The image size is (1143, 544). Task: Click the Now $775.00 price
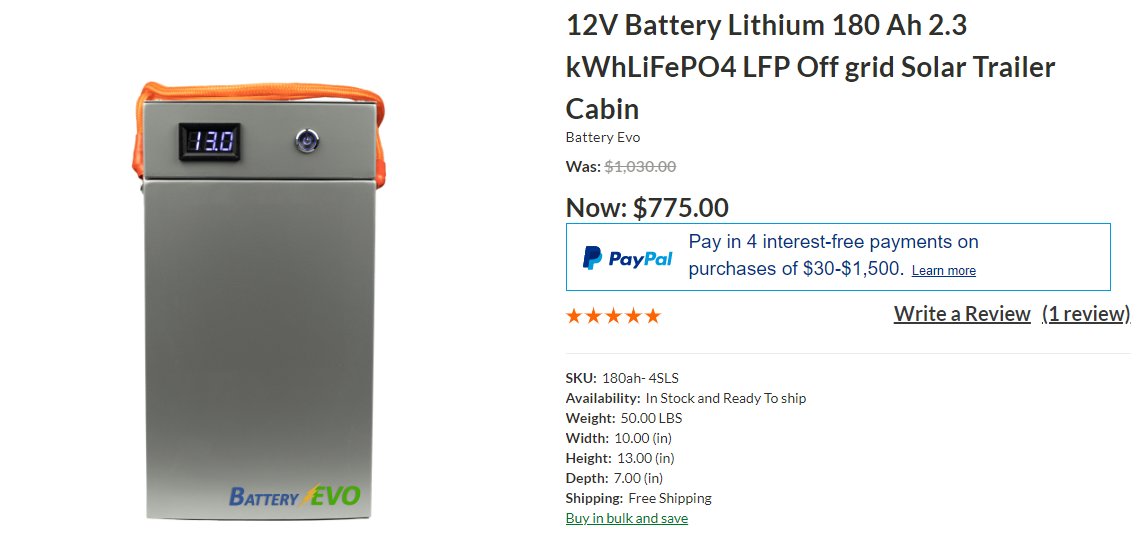pos(647,208)
